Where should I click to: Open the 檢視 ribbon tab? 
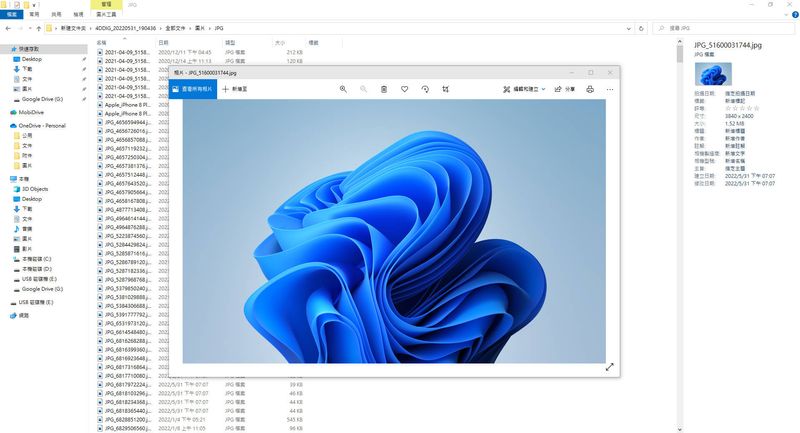pos(78,14)
